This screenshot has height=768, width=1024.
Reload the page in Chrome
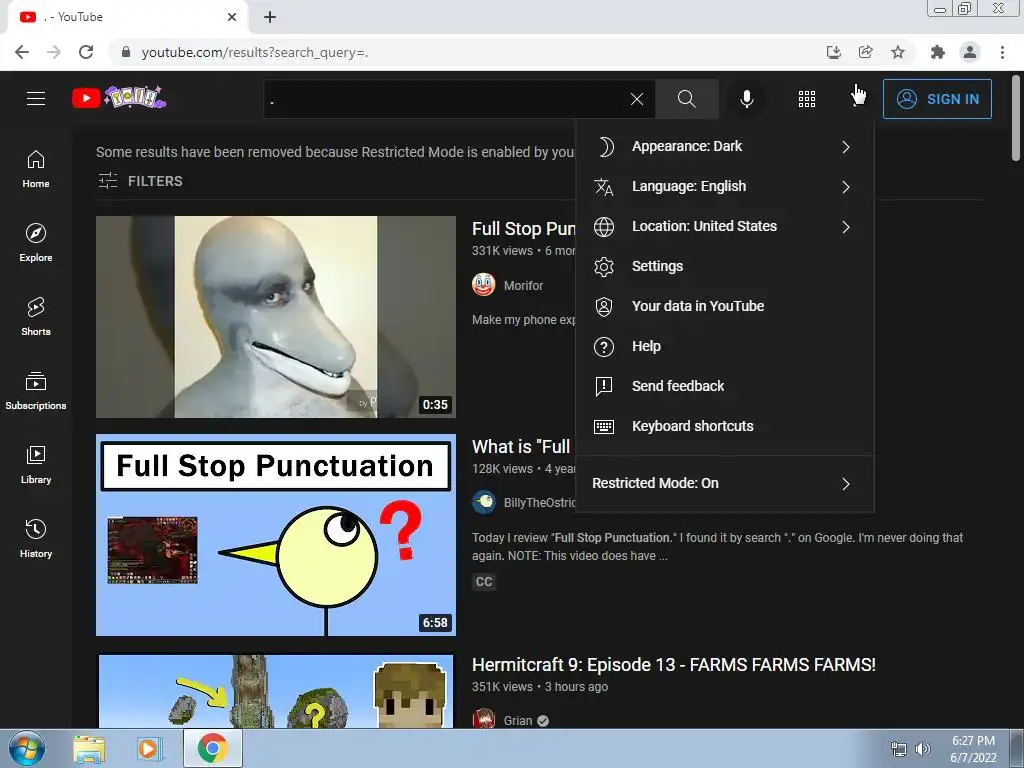86,52
